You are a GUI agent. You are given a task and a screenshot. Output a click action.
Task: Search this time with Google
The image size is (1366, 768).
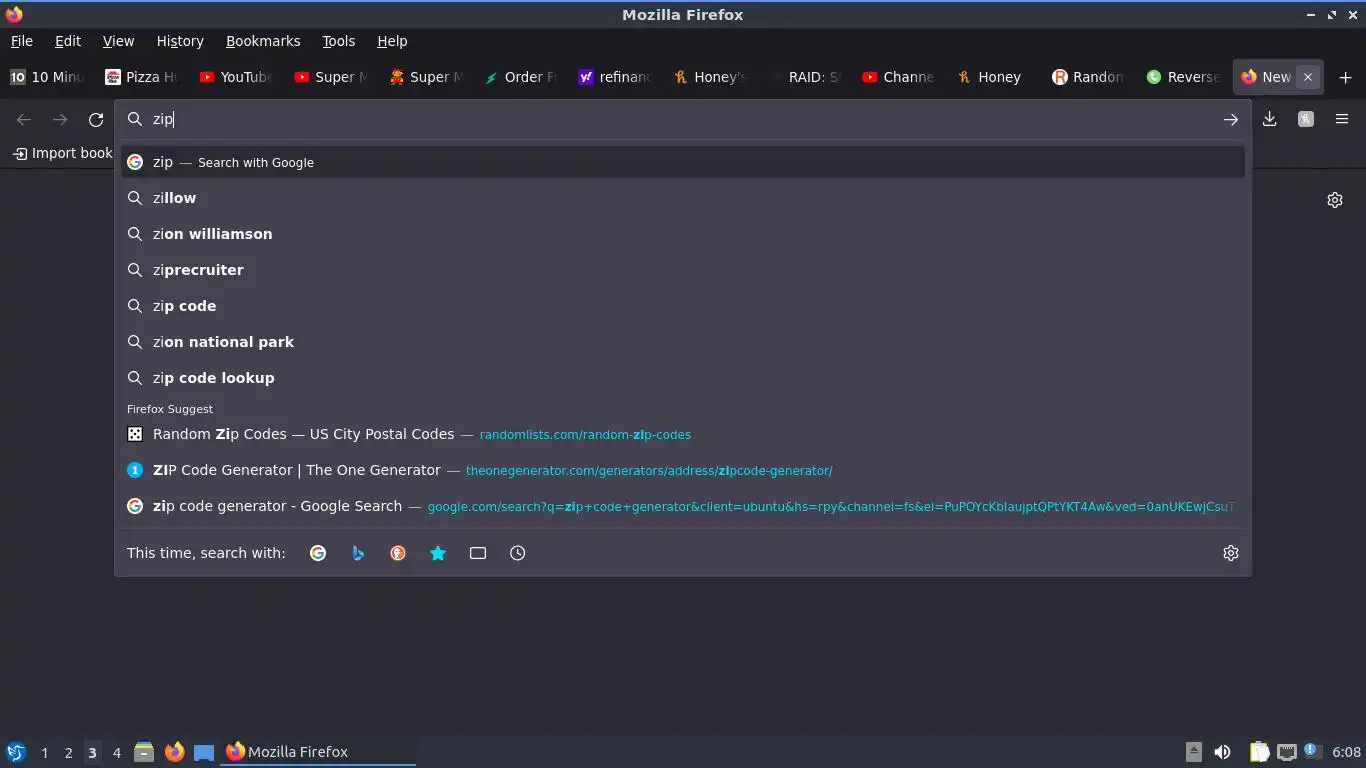coord(318,553)
